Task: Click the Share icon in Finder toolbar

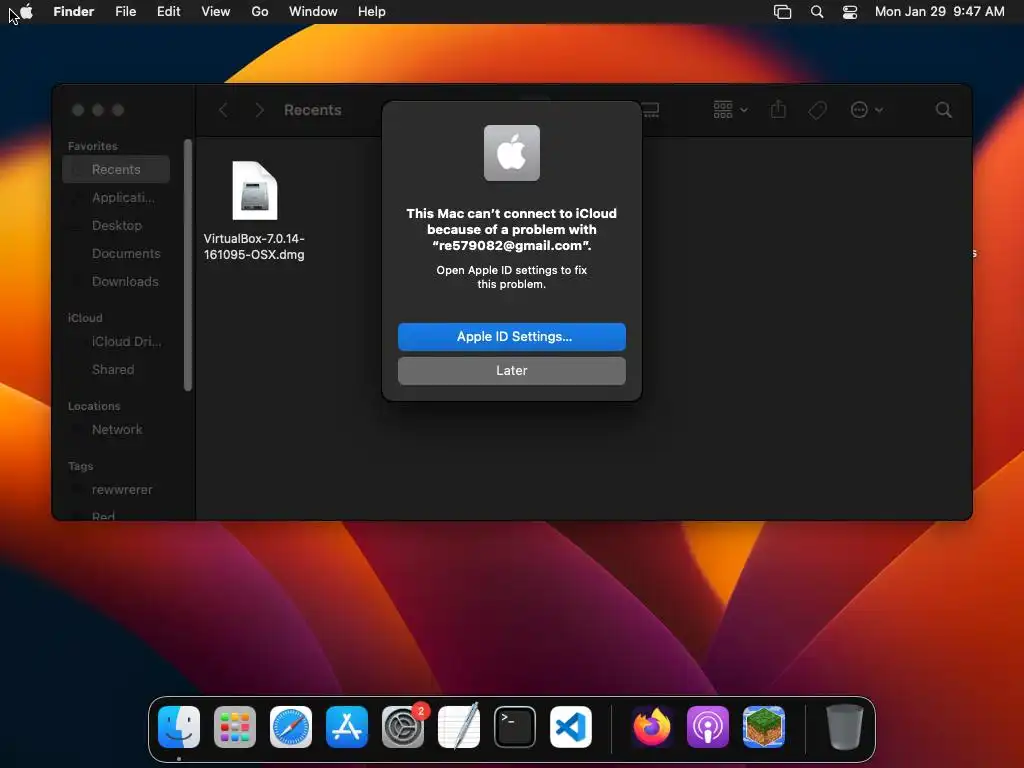Action: pyautogui.click(x=778, y=110)
